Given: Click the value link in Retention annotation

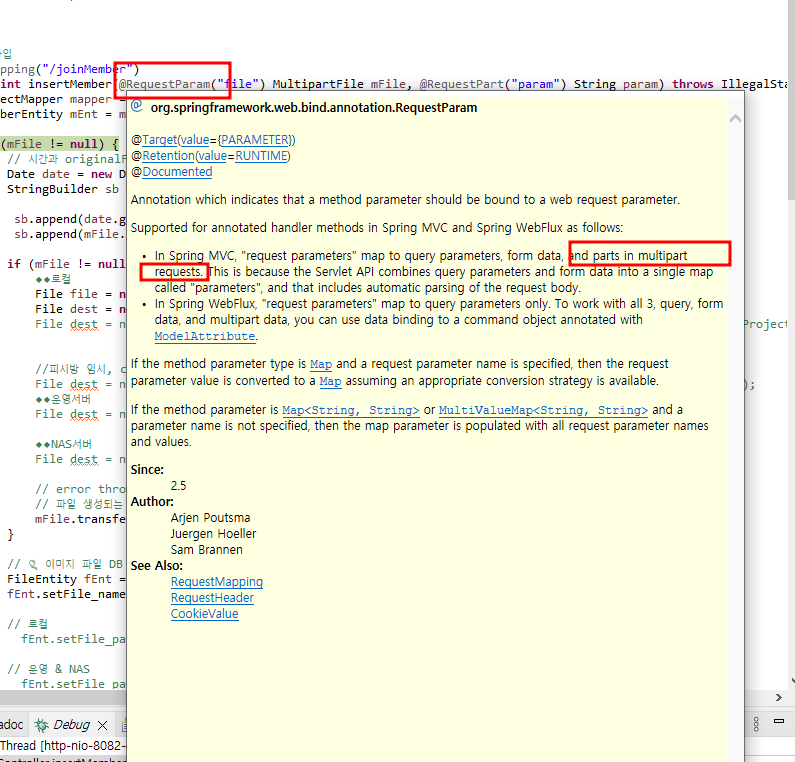Looking at the screenshot, I should [213, 156].
